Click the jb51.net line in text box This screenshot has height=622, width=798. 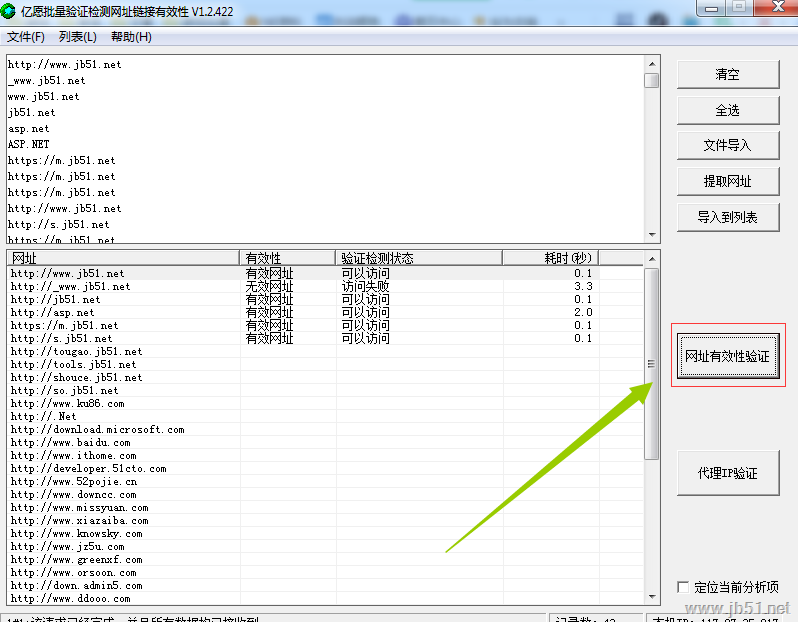[32, 112]
